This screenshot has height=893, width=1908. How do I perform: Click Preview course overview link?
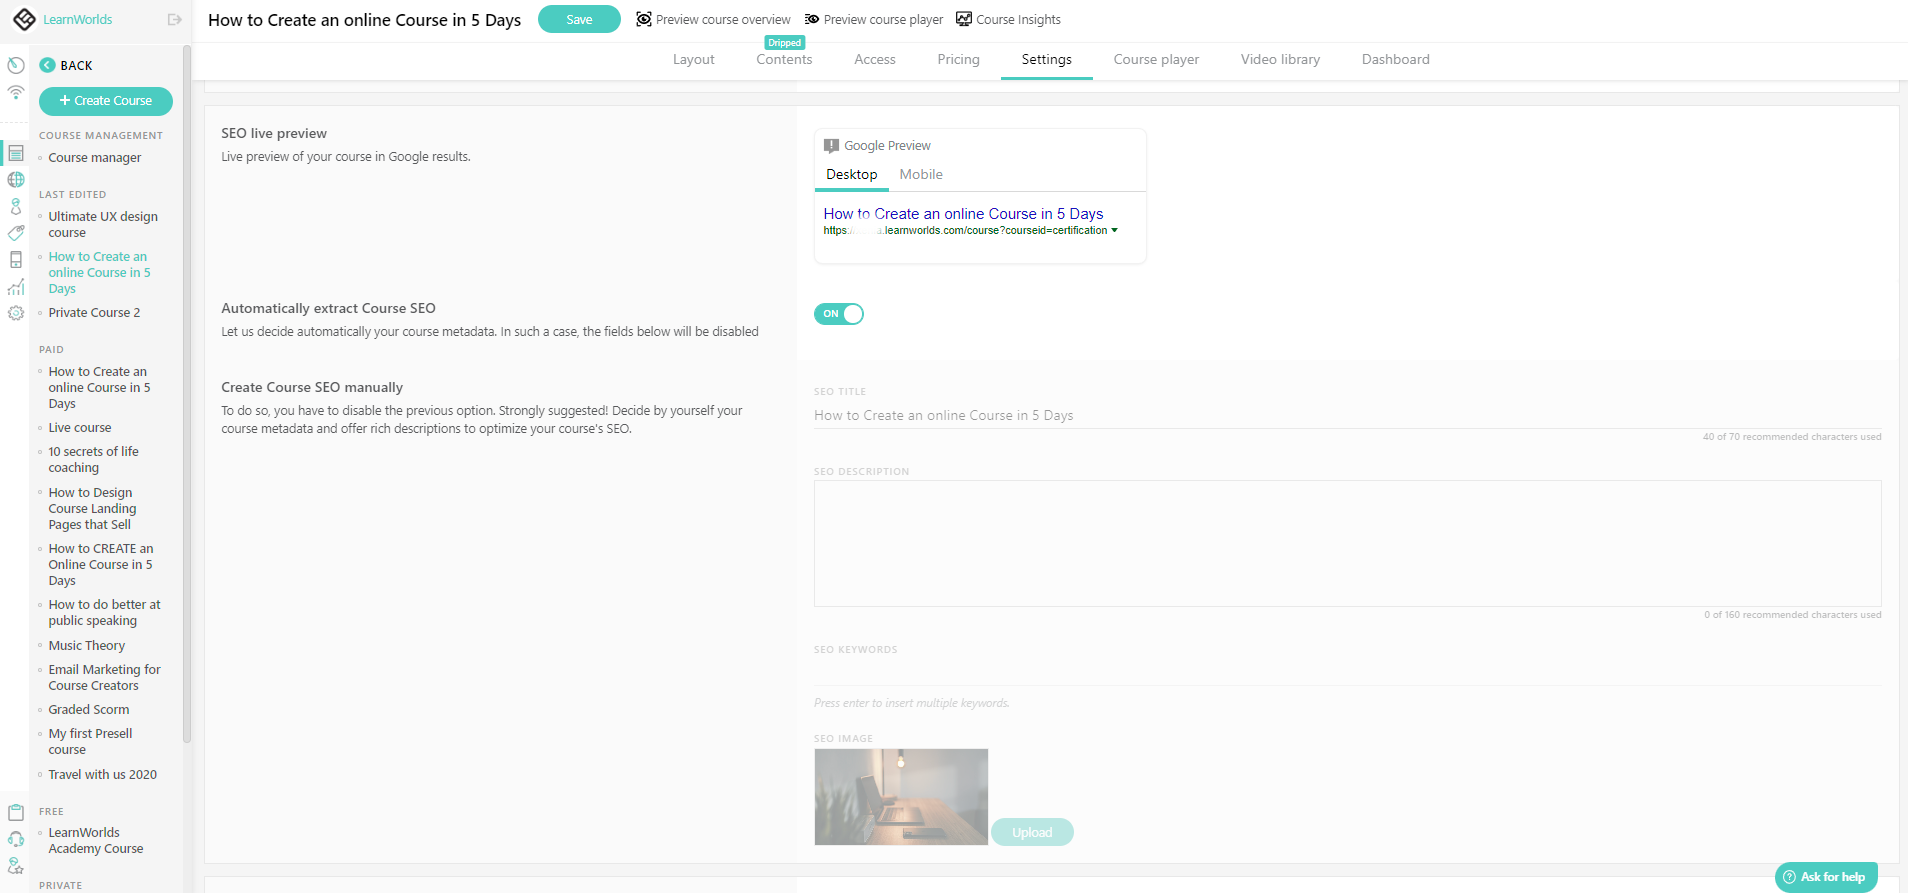point(713,20)
